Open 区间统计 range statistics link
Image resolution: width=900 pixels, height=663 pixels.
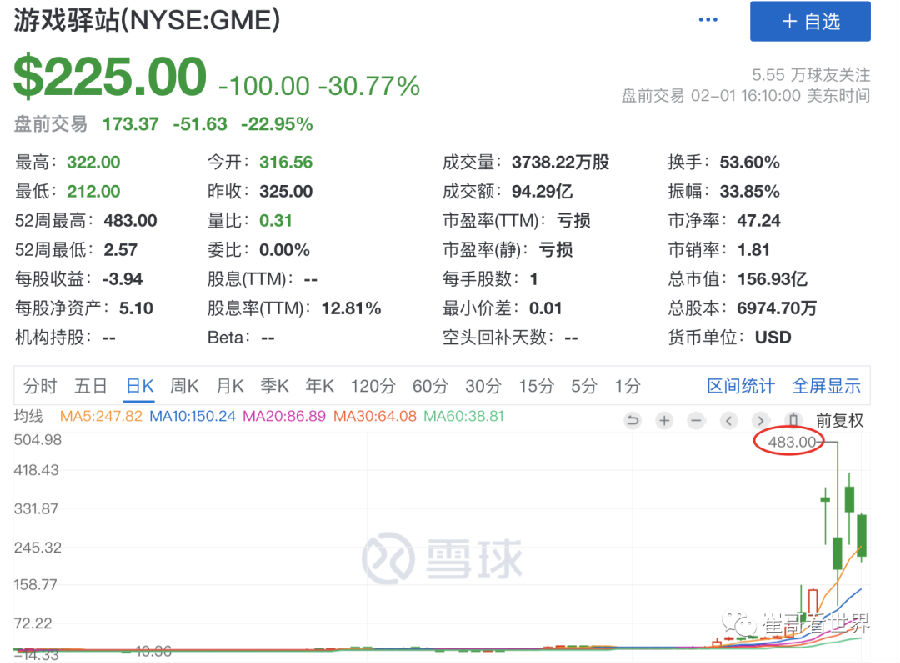[x=741, y=386]
